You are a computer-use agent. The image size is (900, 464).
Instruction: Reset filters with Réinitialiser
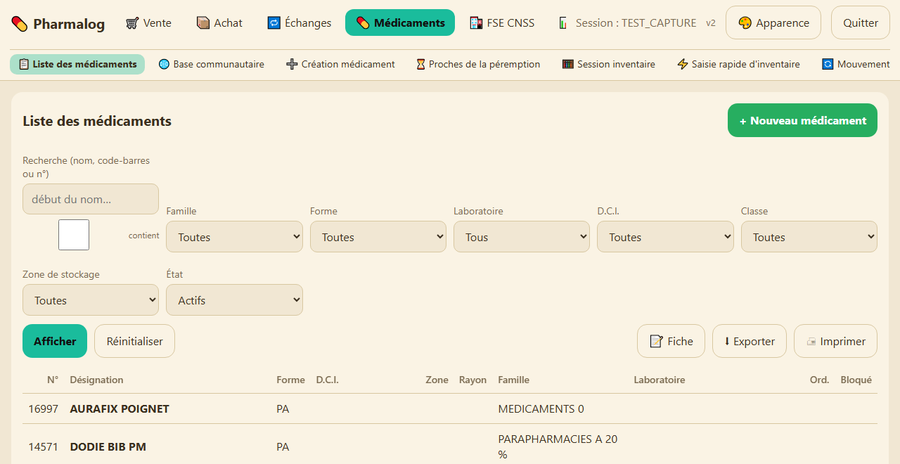(134, 341)
